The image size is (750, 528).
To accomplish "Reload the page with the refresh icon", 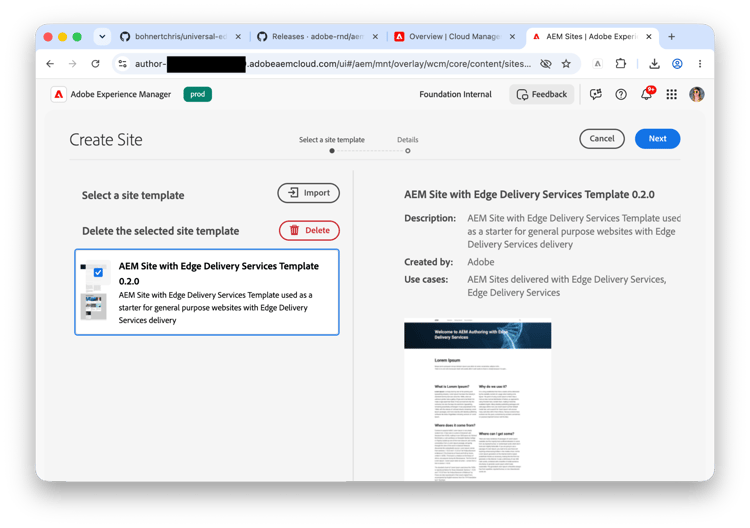I will pos(95,64).
